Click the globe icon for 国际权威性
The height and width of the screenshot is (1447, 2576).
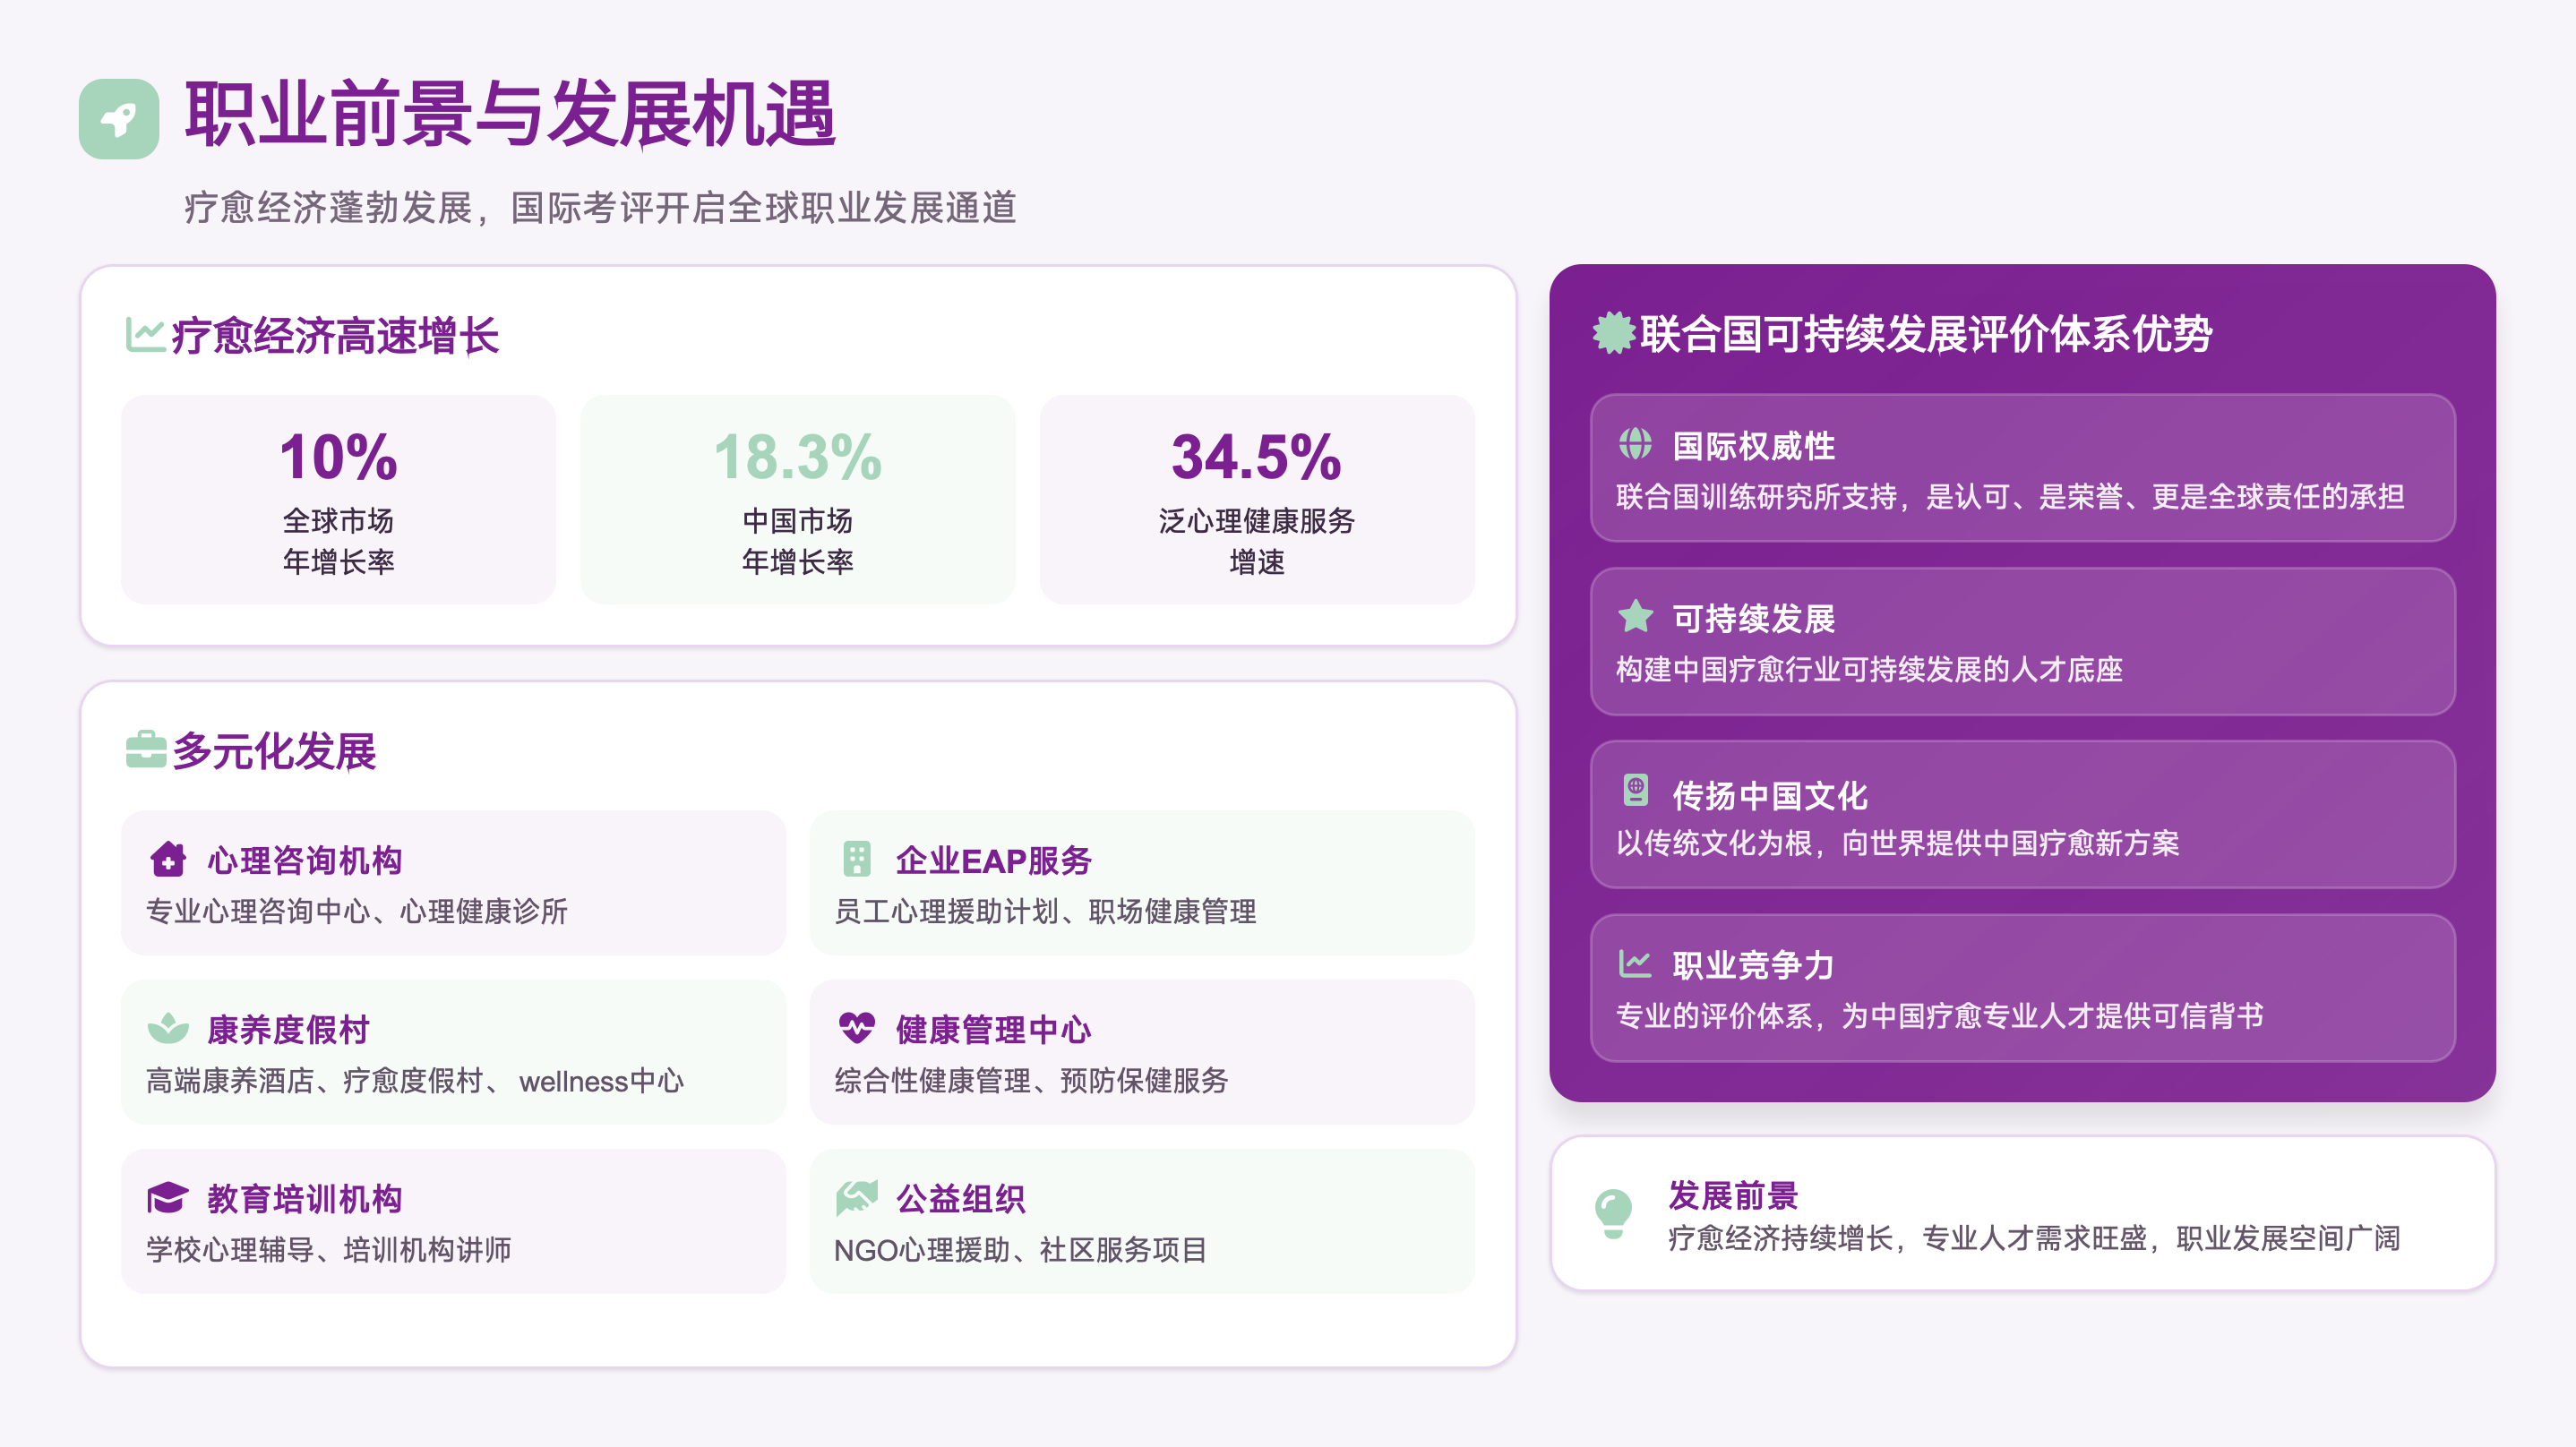[1635, 443]
